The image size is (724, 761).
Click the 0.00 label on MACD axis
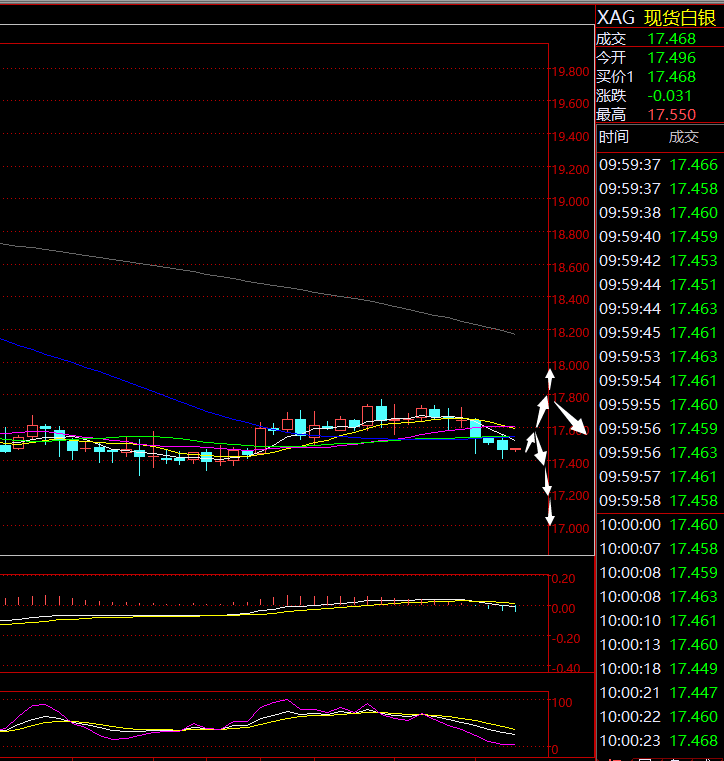(565, 608)
